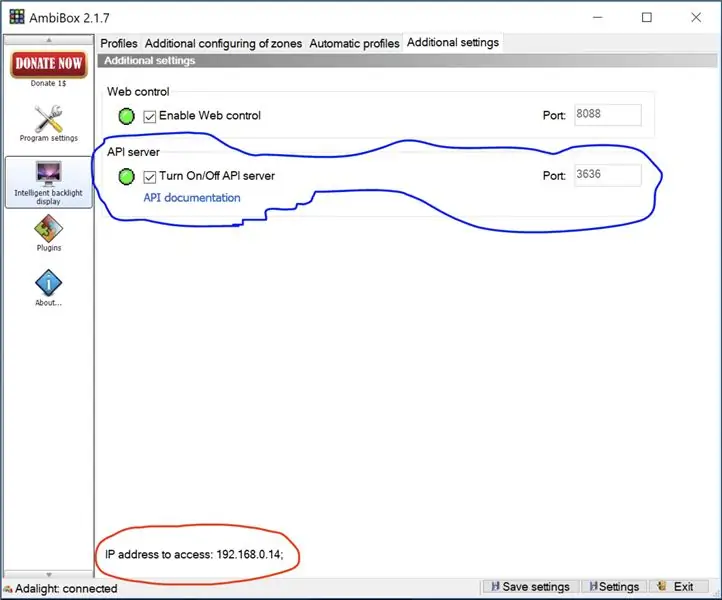Click the API server green status indicator
722x600 pixels.
[x=126, y=176]
